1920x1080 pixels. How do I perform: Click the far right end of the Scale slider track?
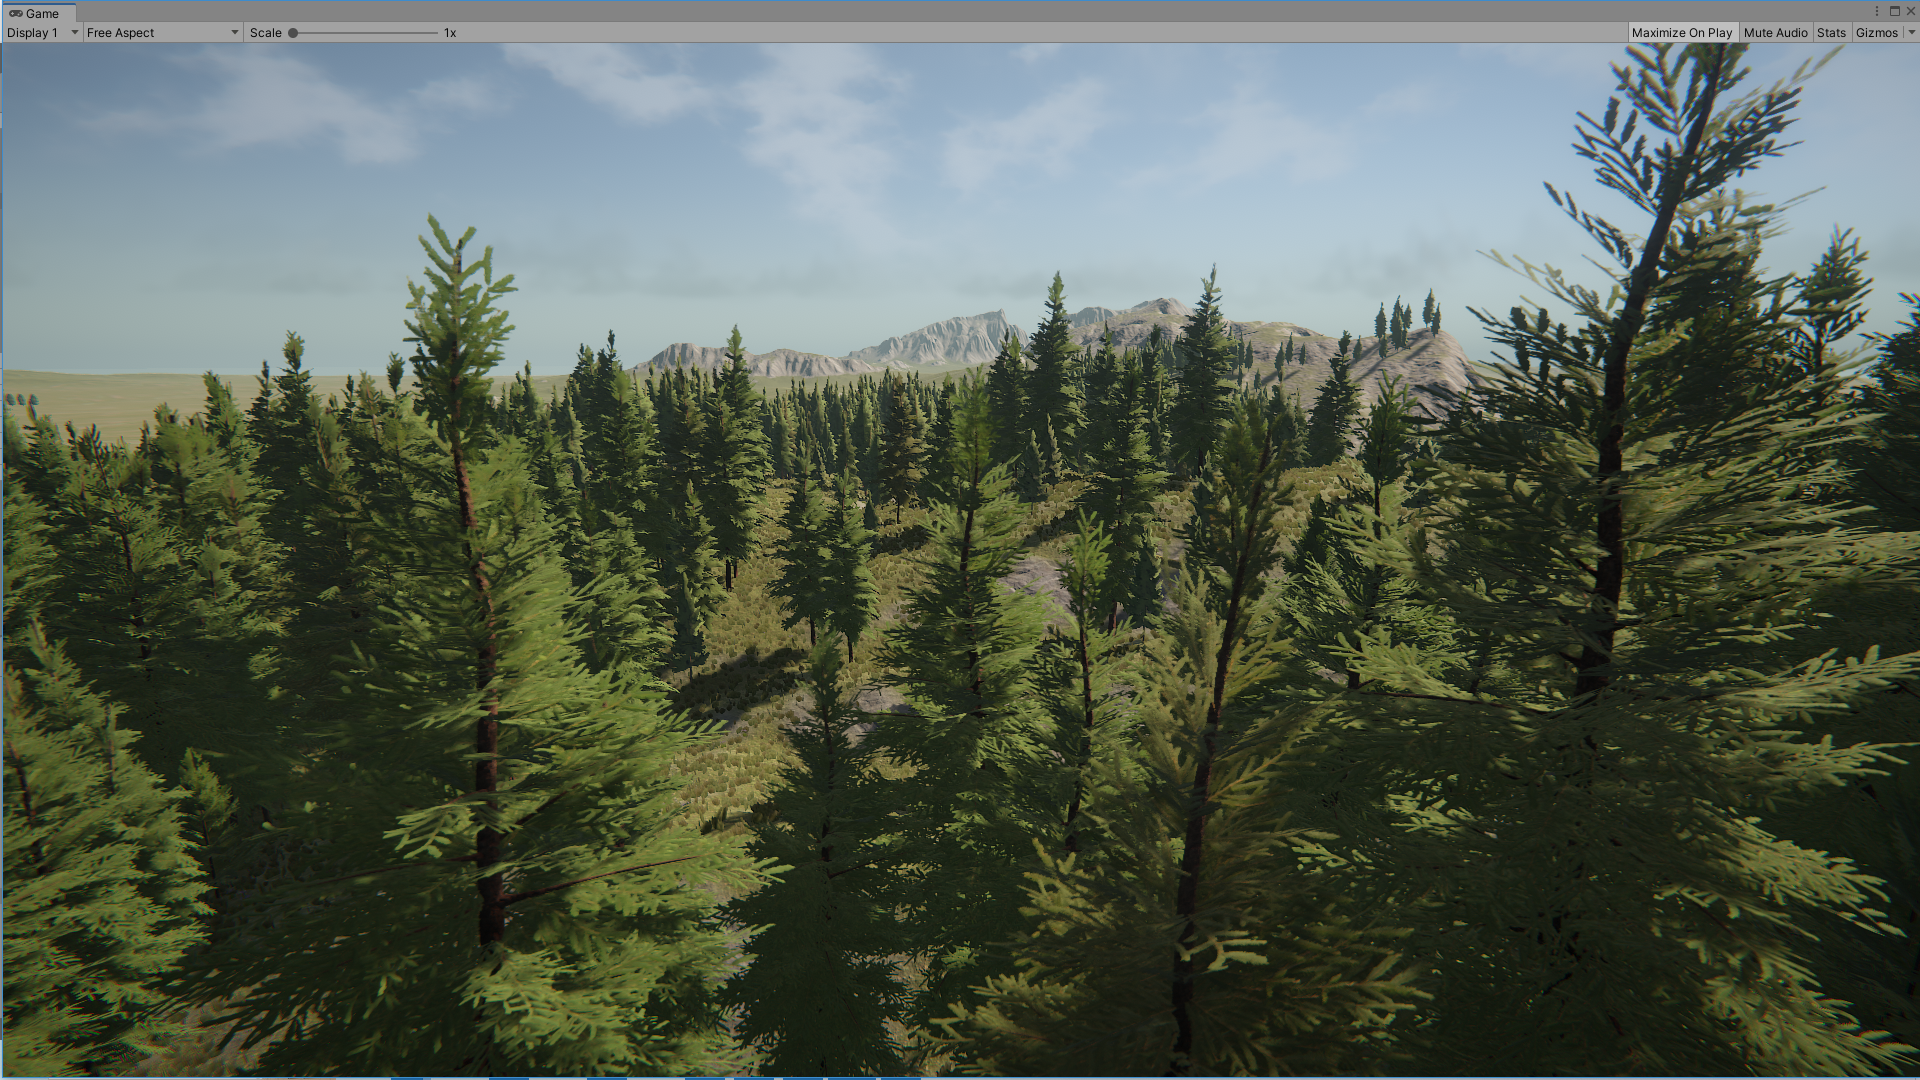437,33
